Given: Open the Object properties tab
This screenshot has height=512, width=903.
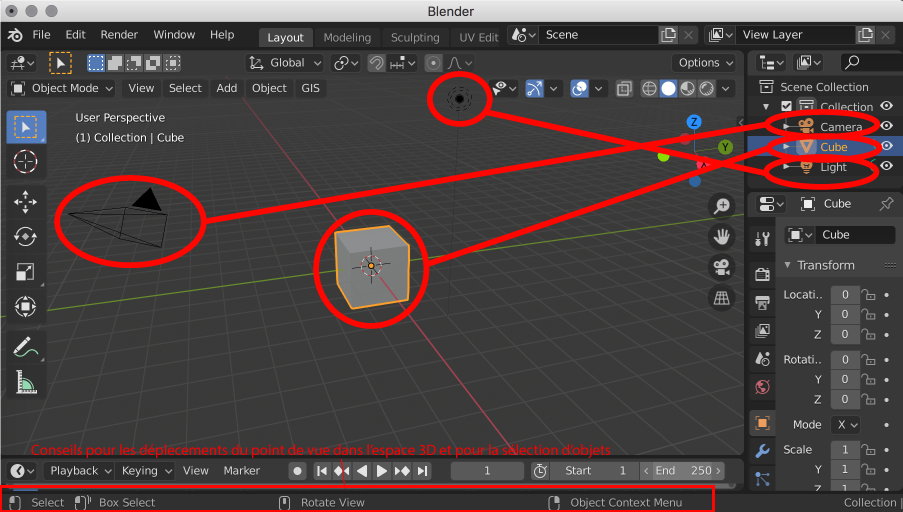Looking at the screenshot, I should (762, 423).
